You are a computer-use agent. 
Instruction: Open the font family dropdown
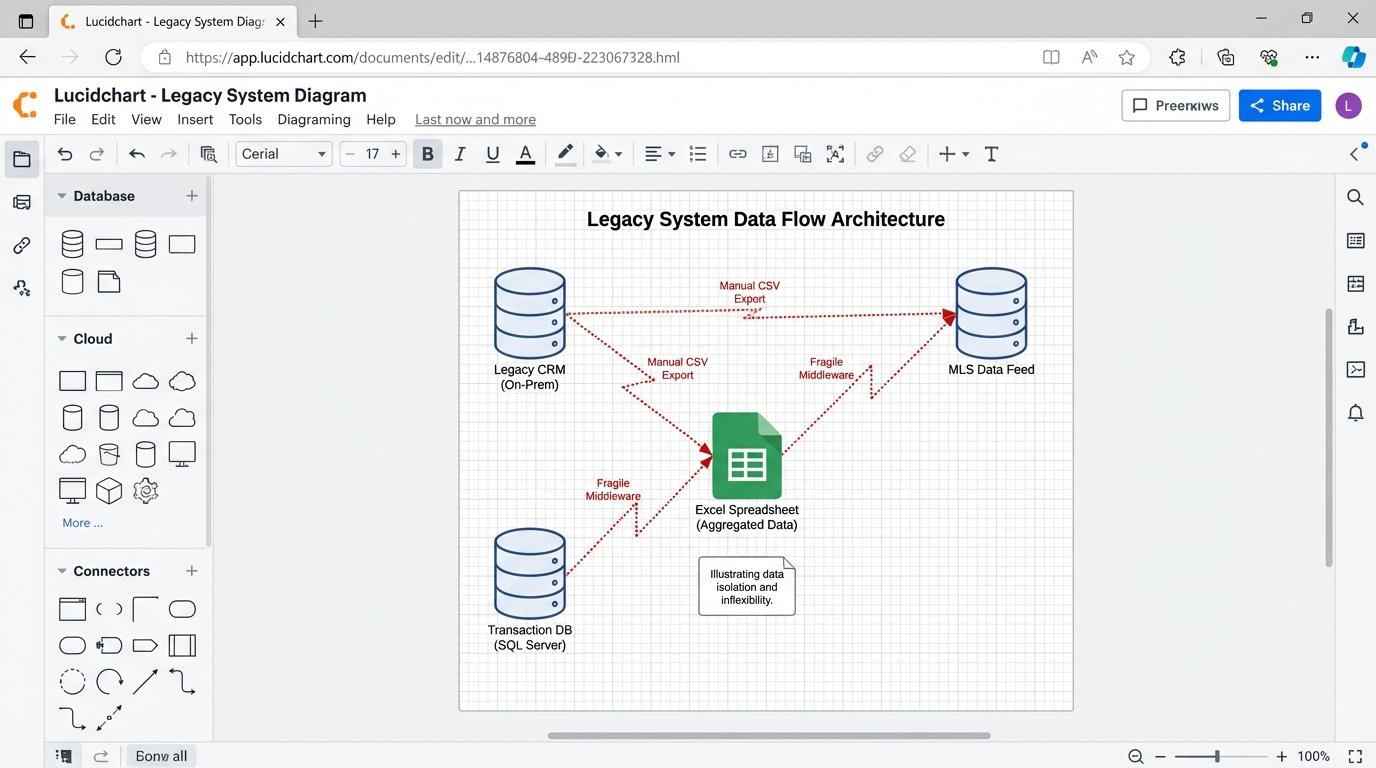point(283,153)
